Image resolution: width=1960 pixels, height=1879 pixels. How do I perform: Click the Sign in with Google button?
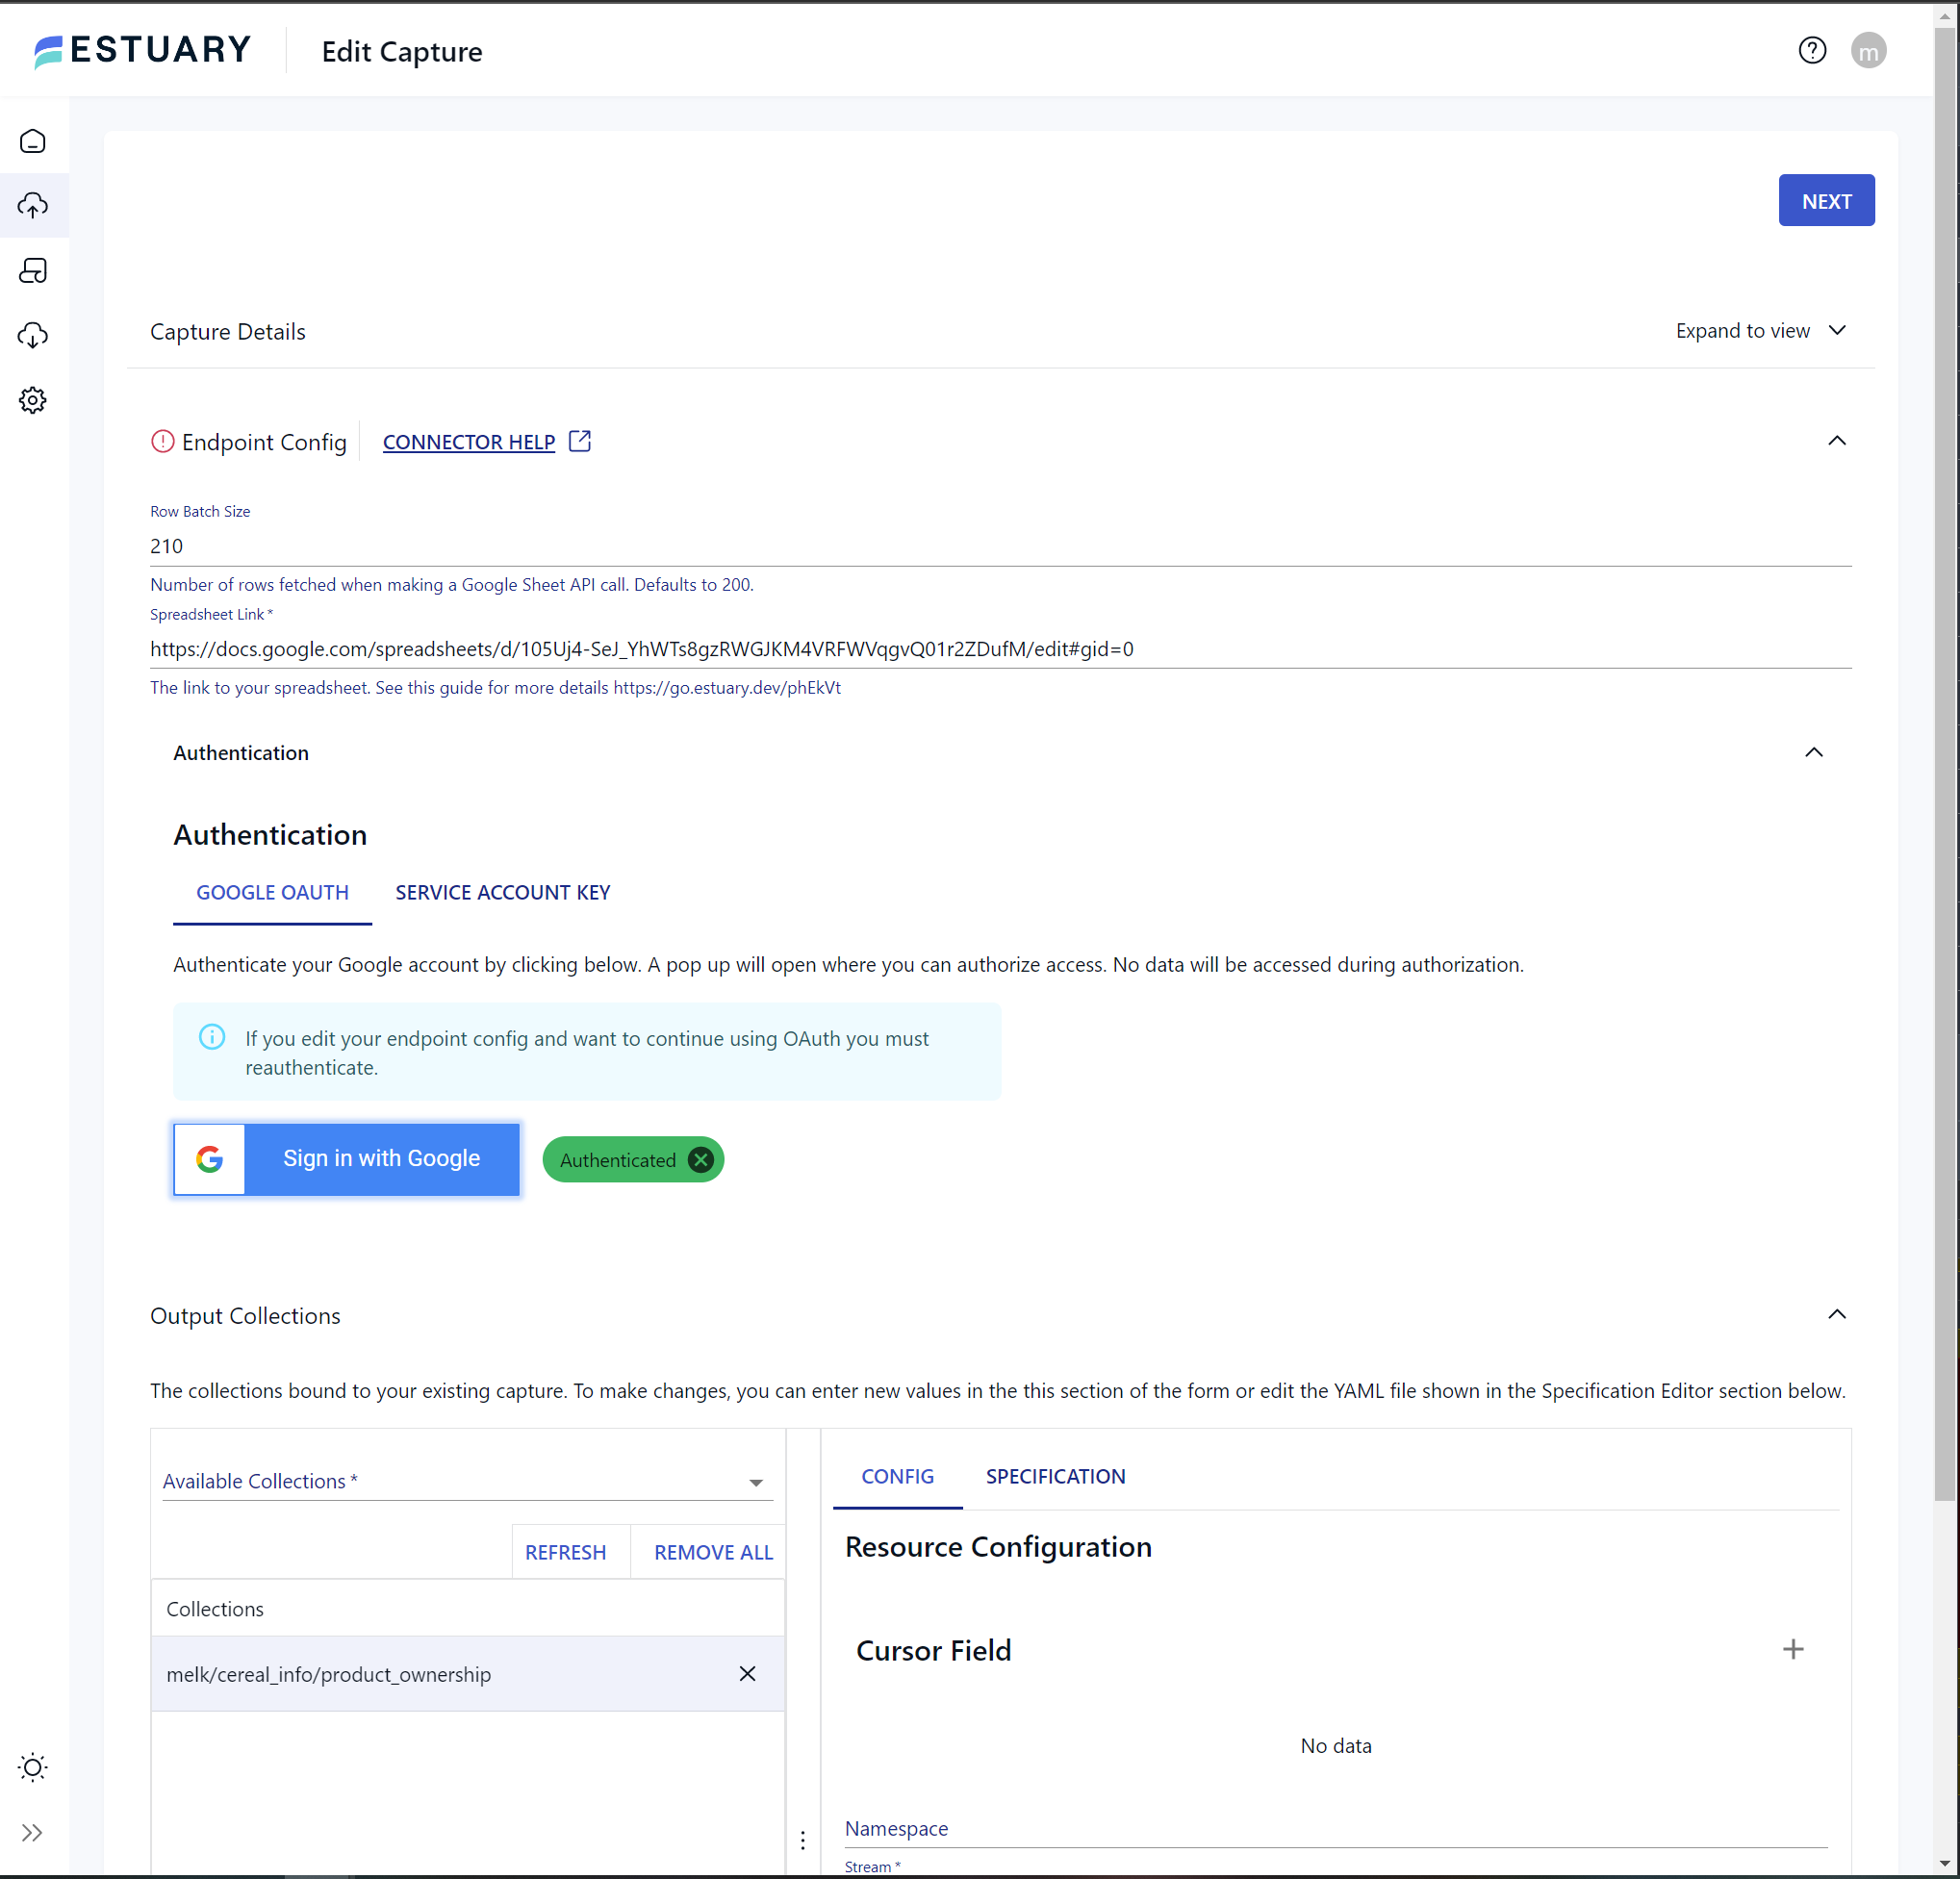pos(381,1159)
